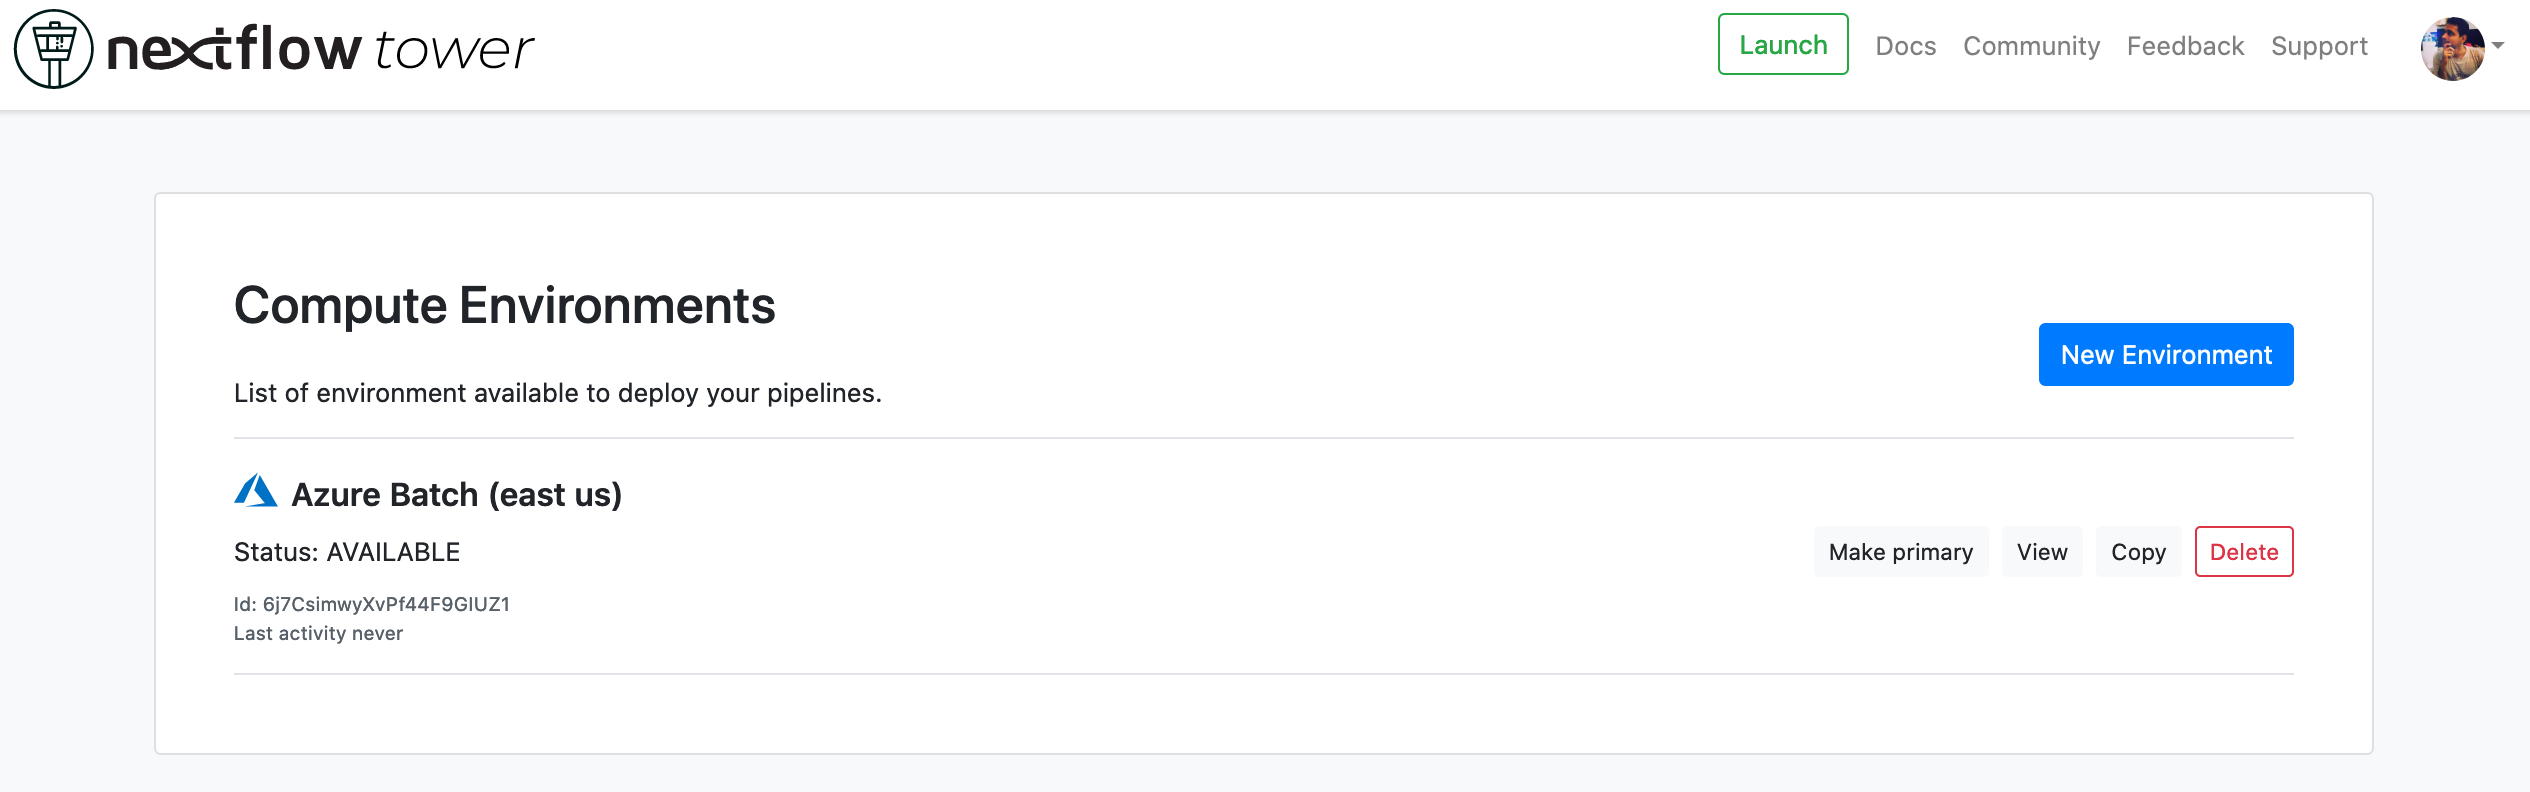Expand the account dropdown caret
Viewport: 2530px width, 792px height.
[x=2498, y=46]
